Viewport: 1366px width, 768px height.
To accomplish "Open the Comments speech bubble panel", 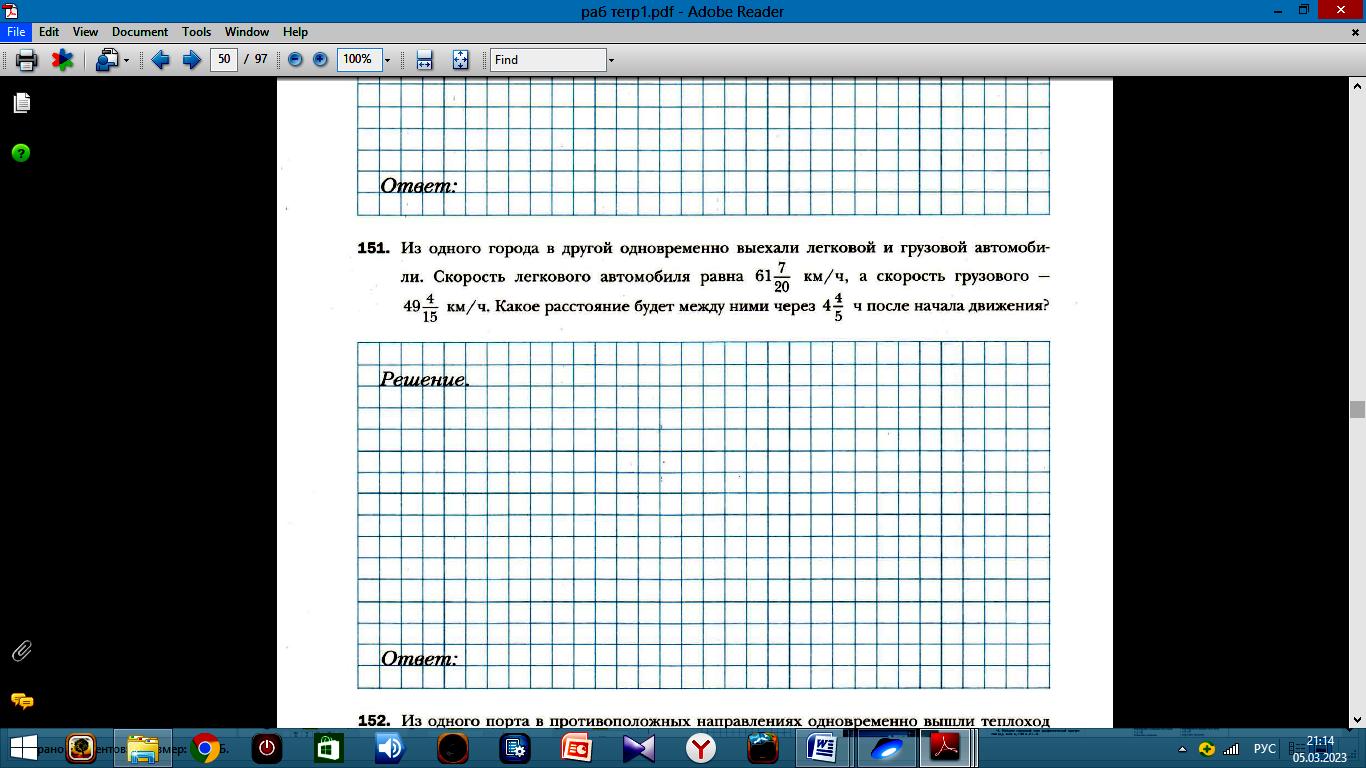I will click(x=21, y=701).
